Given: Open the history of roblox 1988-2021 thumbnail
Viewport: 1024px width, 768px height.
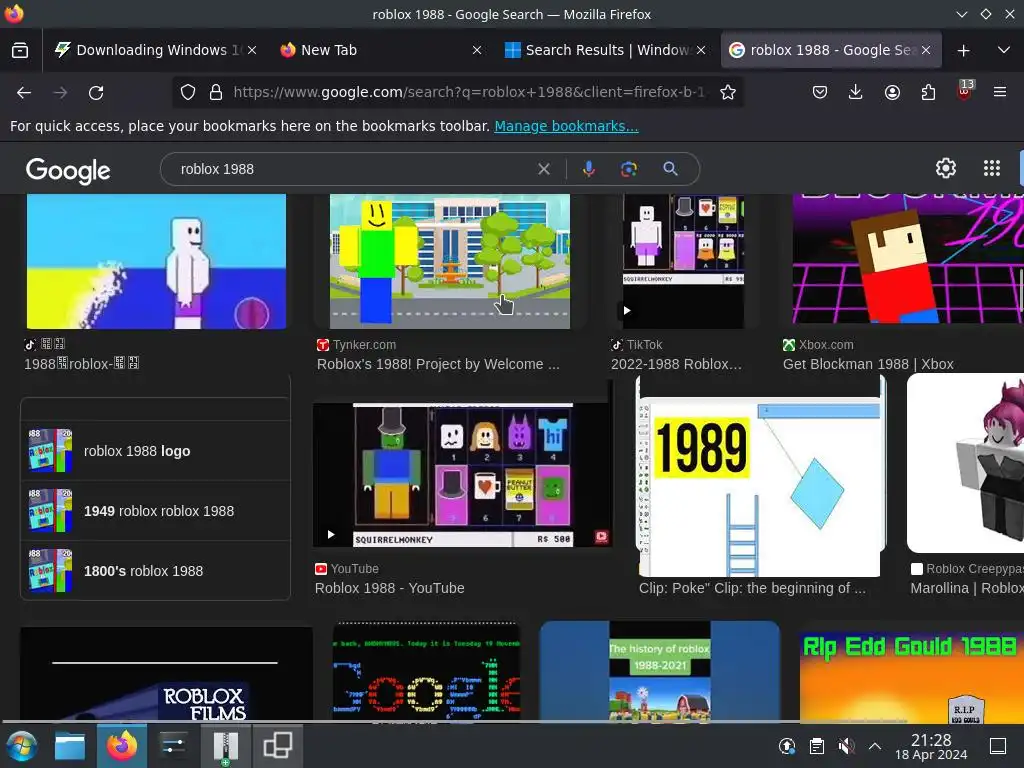Looking at the screenshot, I should [x=660, y=671].
